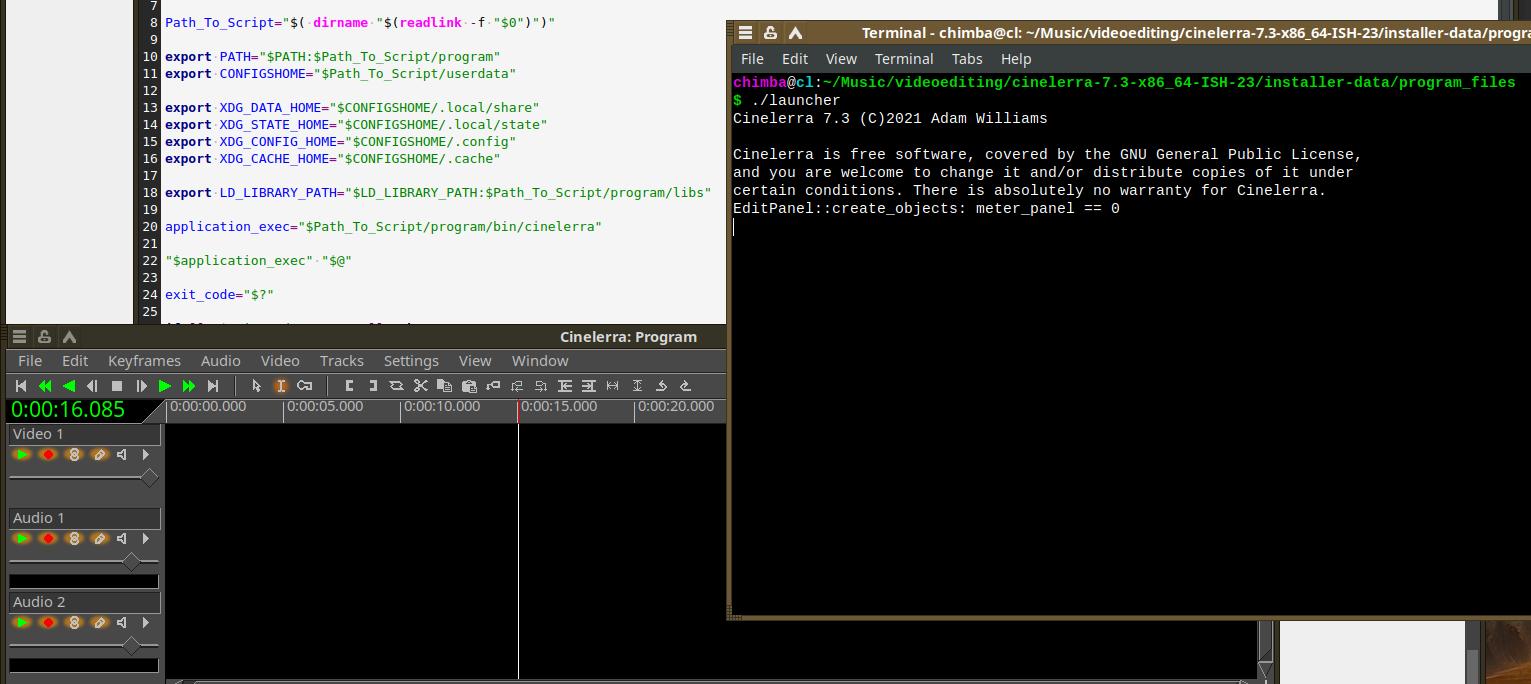Mute the Audio 2 track

pyautogui.click(x=122, y=623)
